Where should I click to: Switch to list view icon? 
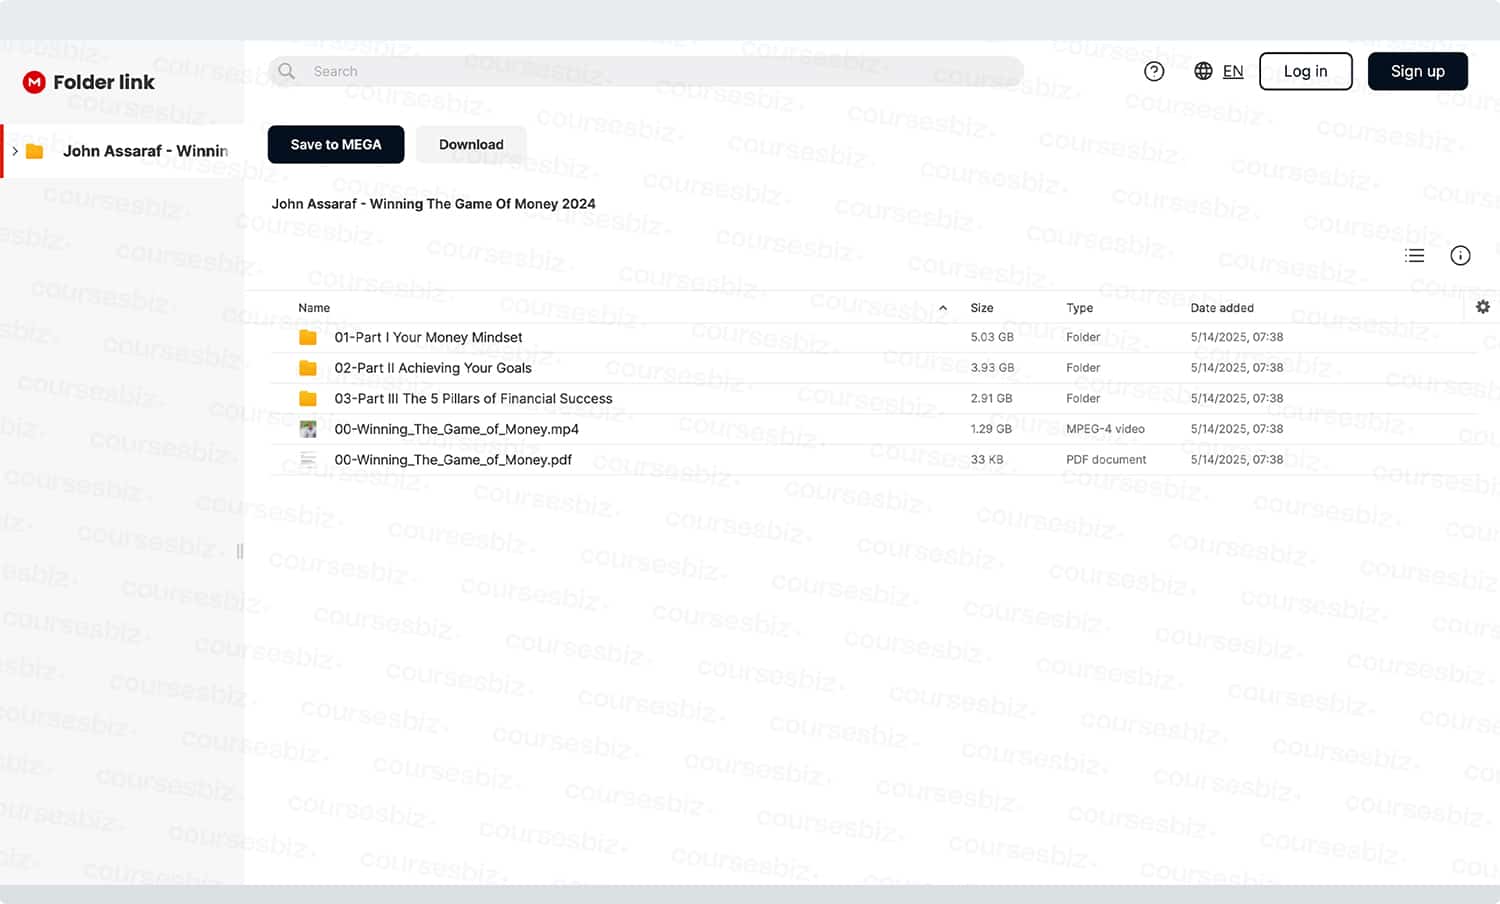point(1414,256)
